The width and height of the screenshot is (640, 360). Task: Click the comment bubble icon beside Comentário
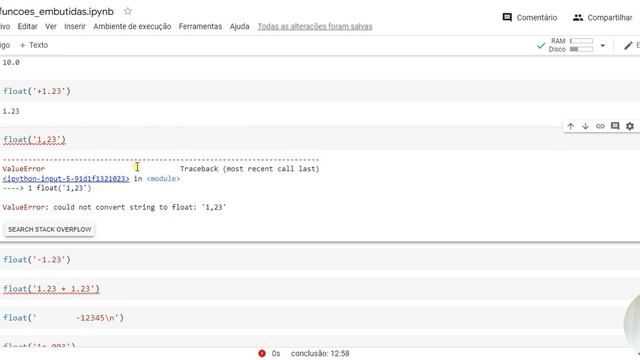tap(507, 18)
